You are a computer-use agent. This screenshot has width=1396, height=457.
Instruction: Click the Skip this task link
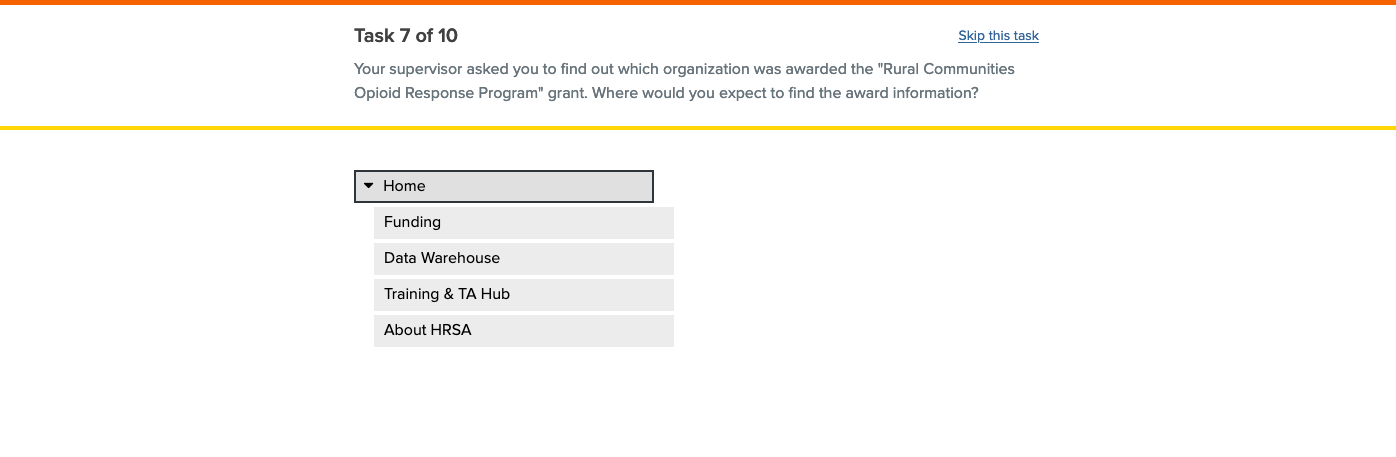coord(998,36)
